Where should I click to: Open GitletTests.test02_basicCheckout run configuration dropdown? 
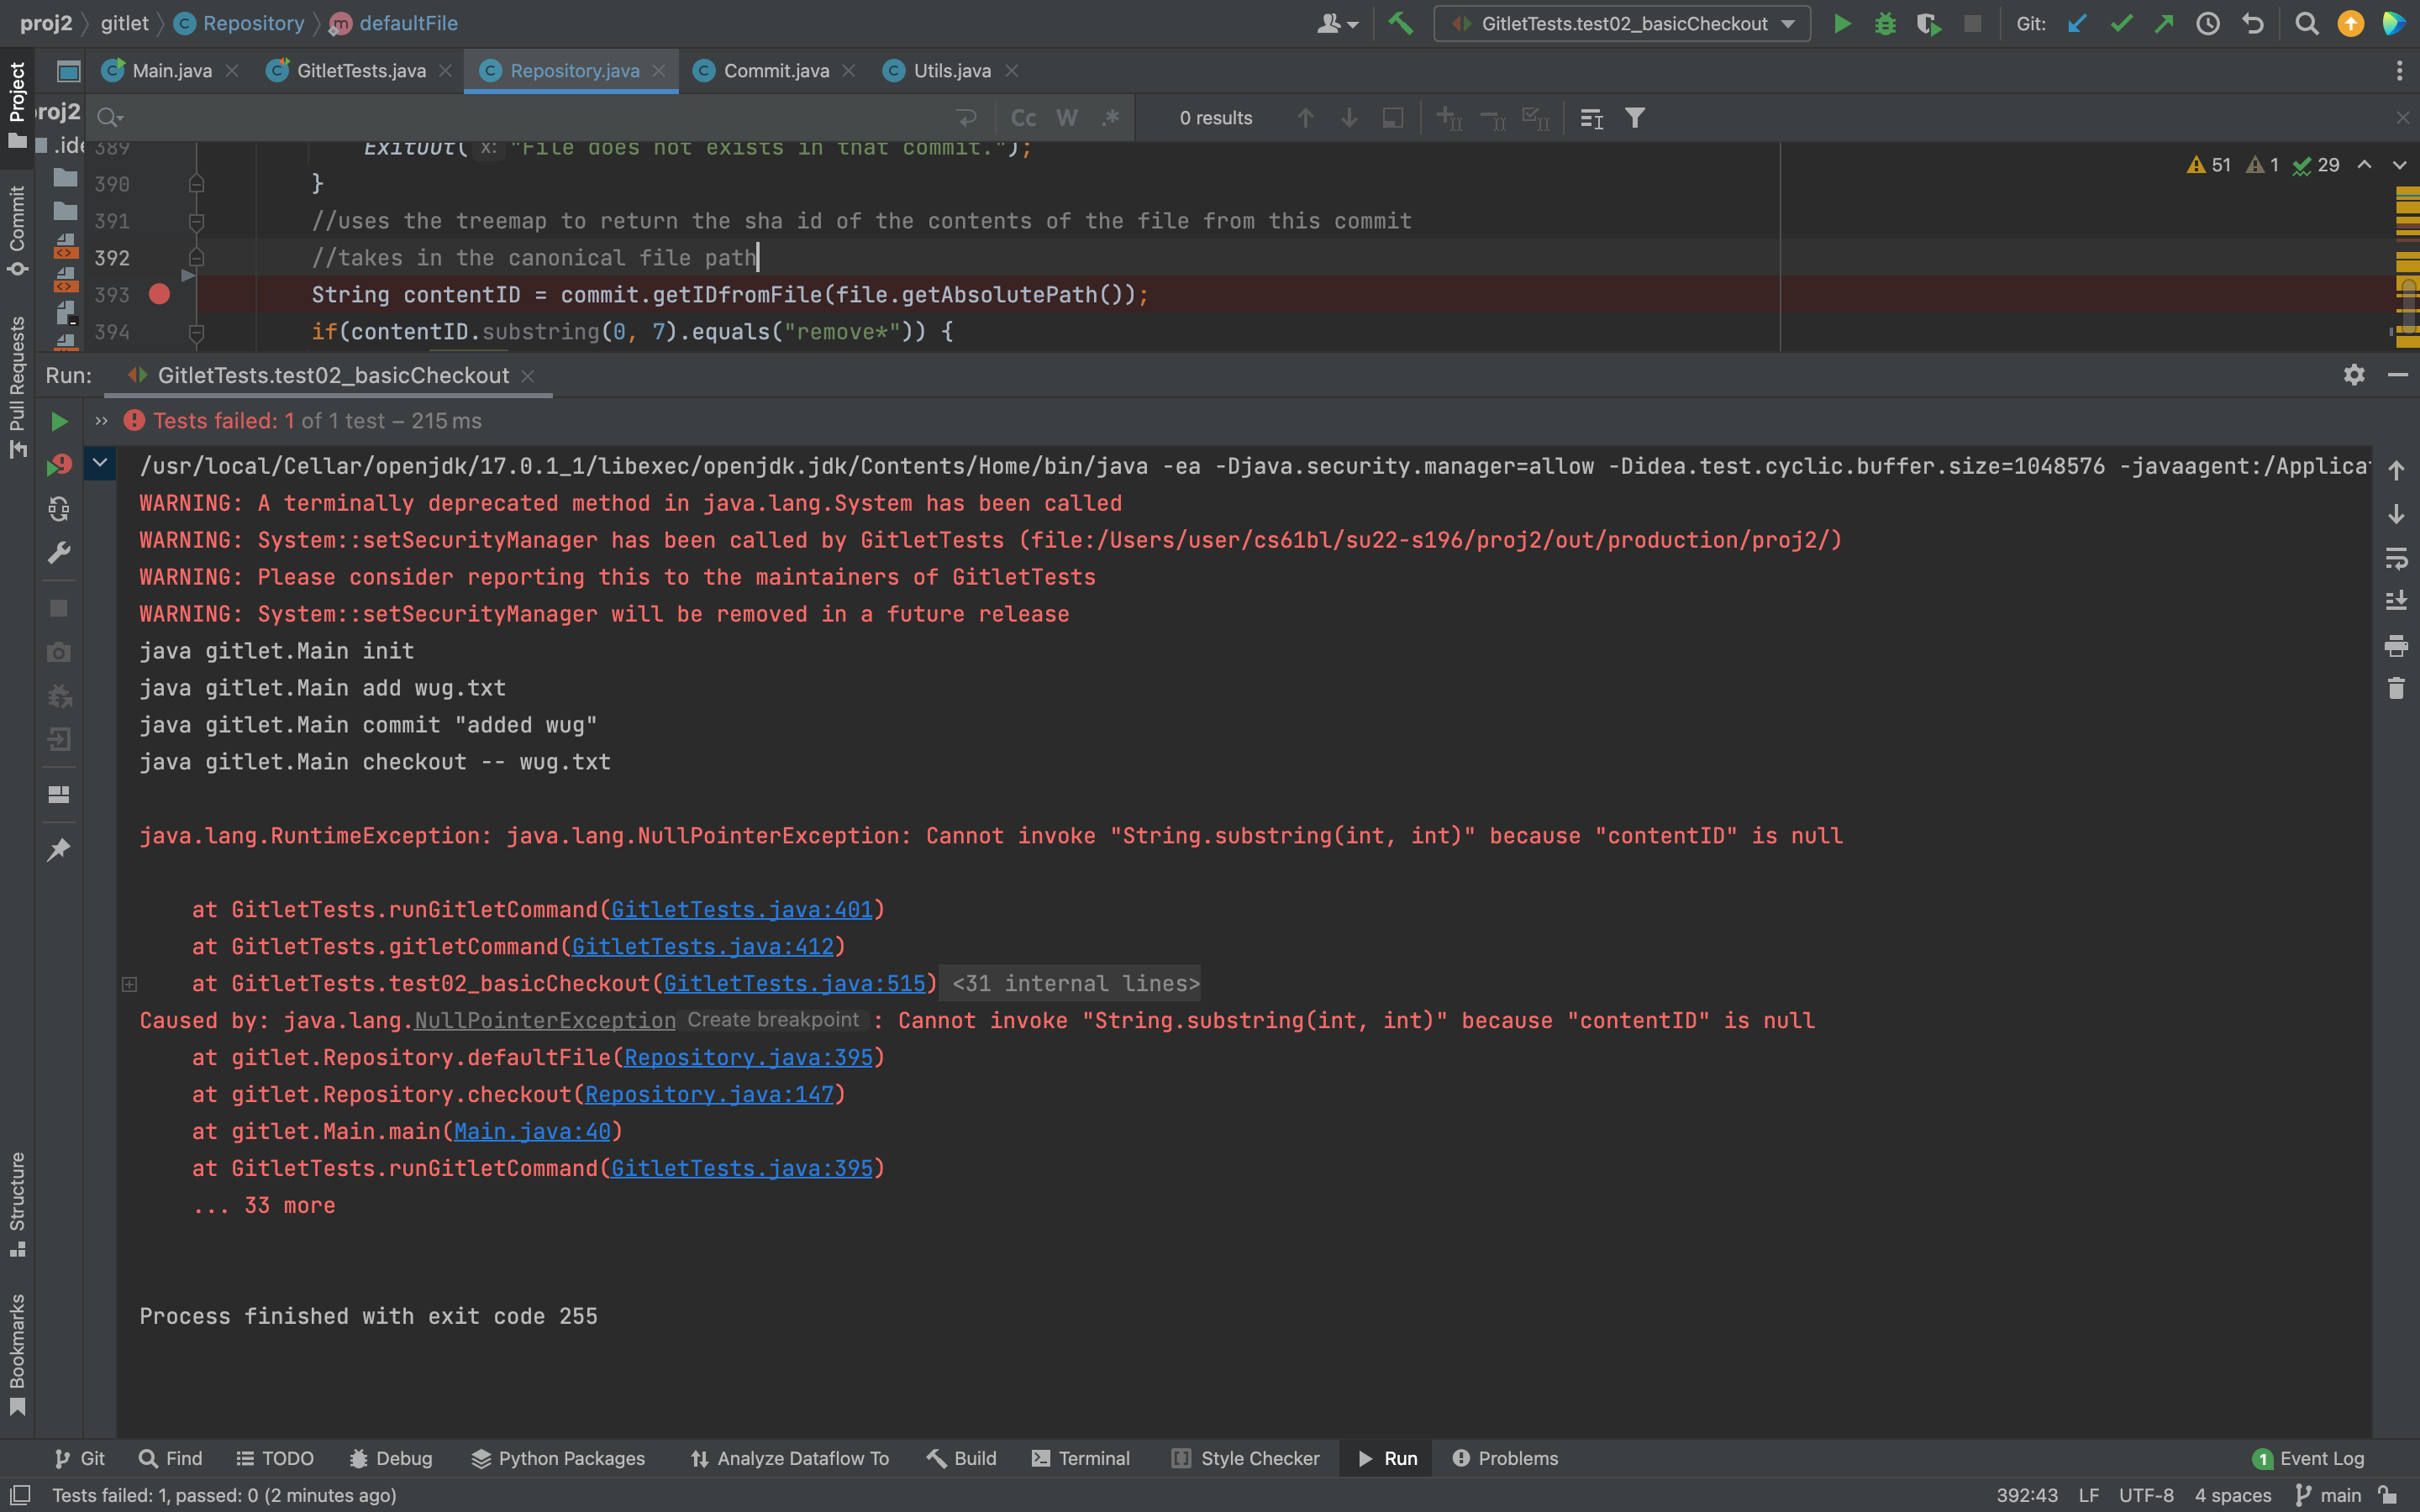(1621, 23)
